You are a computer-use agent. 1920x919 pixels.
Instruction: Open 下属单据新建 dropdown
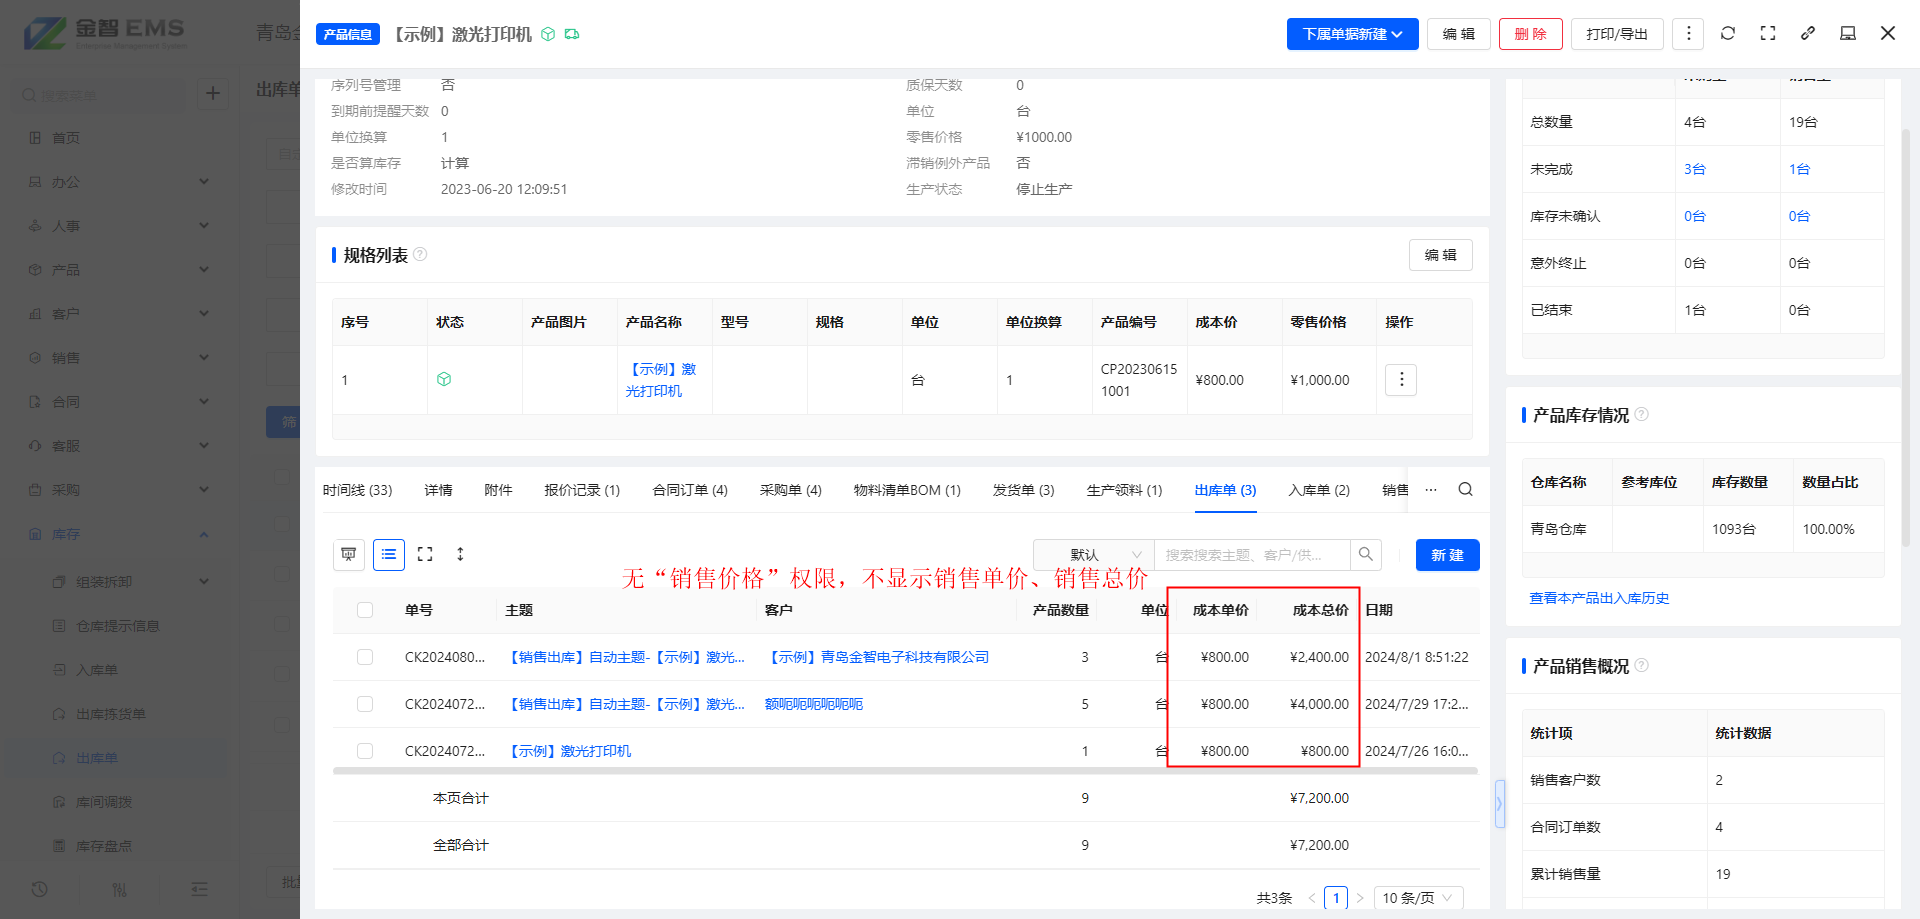point(1352,34)
